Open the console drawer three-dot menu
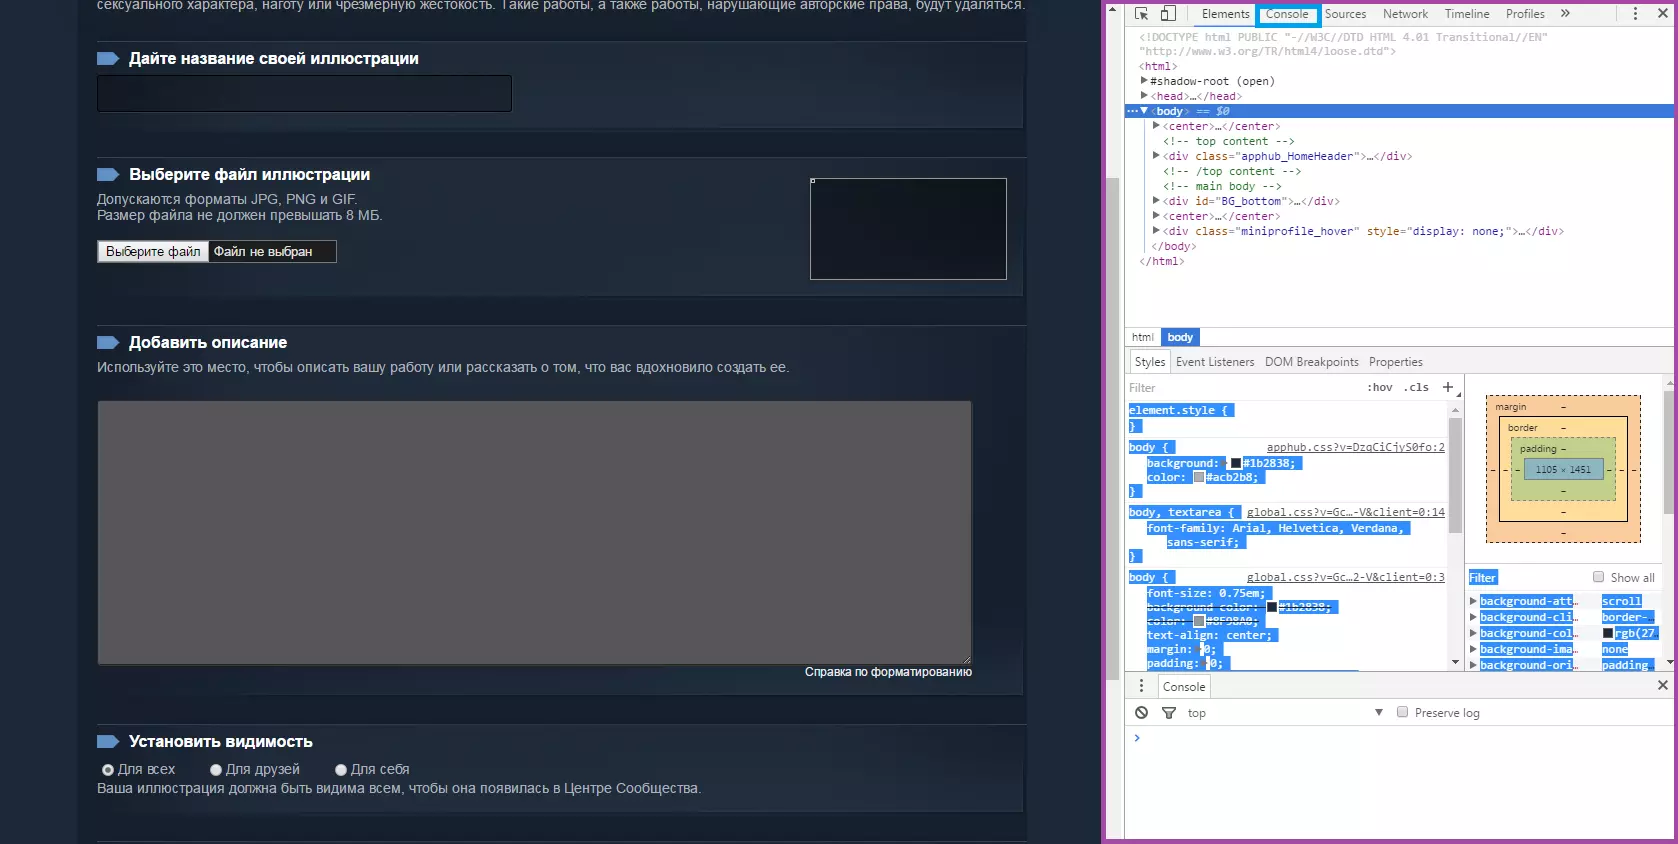 (x=1141, y=686)
